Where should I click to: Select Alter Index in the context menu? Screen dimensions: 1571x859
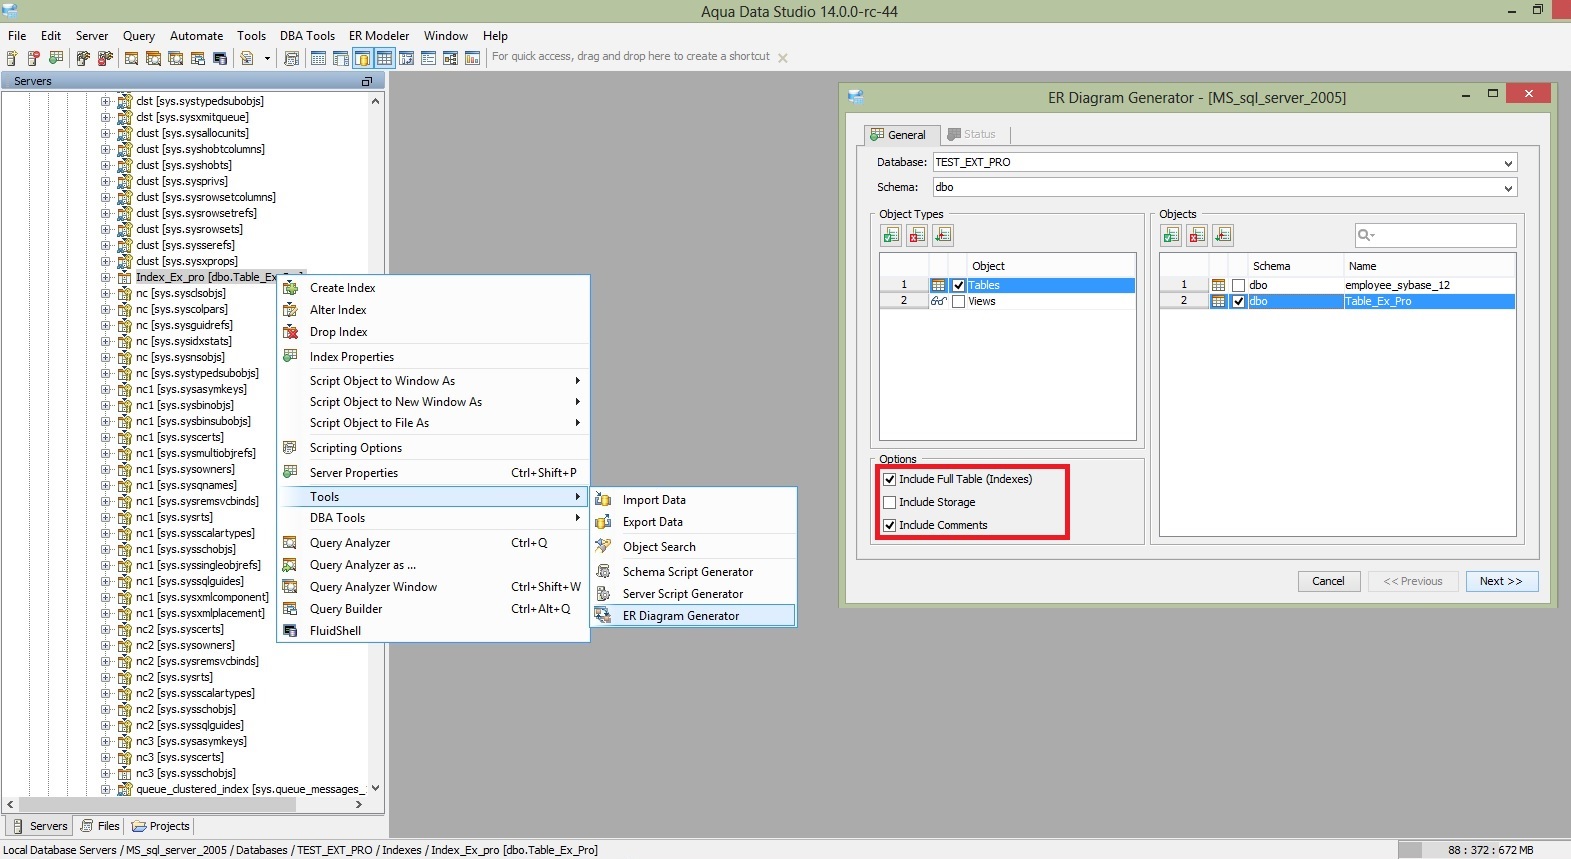pyautogui.click(x=338, y=310)
